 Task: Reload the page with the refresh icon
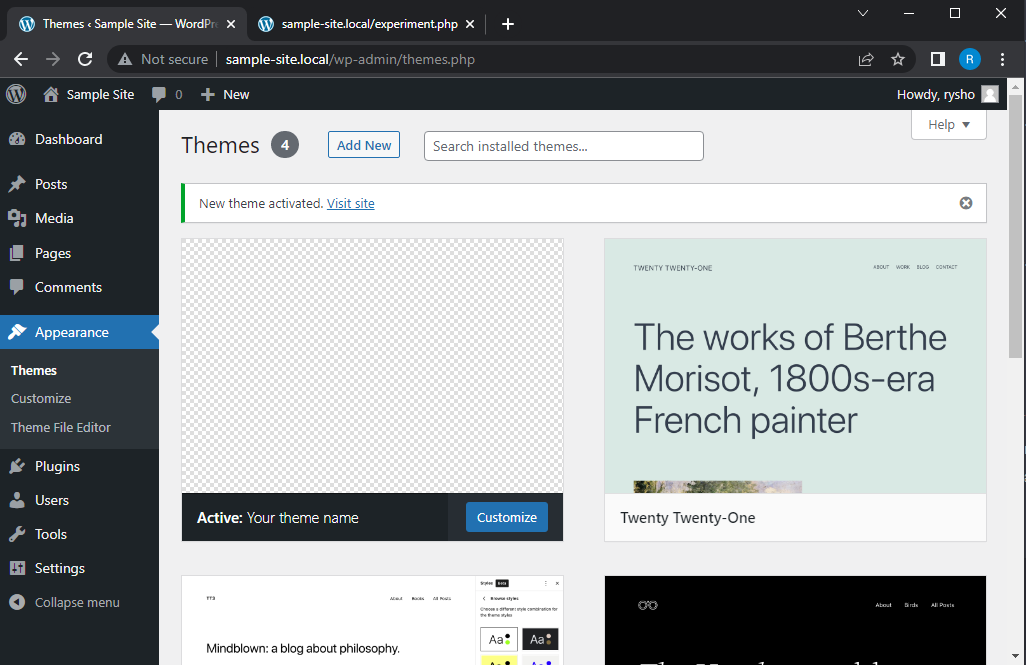coord(85,60)
